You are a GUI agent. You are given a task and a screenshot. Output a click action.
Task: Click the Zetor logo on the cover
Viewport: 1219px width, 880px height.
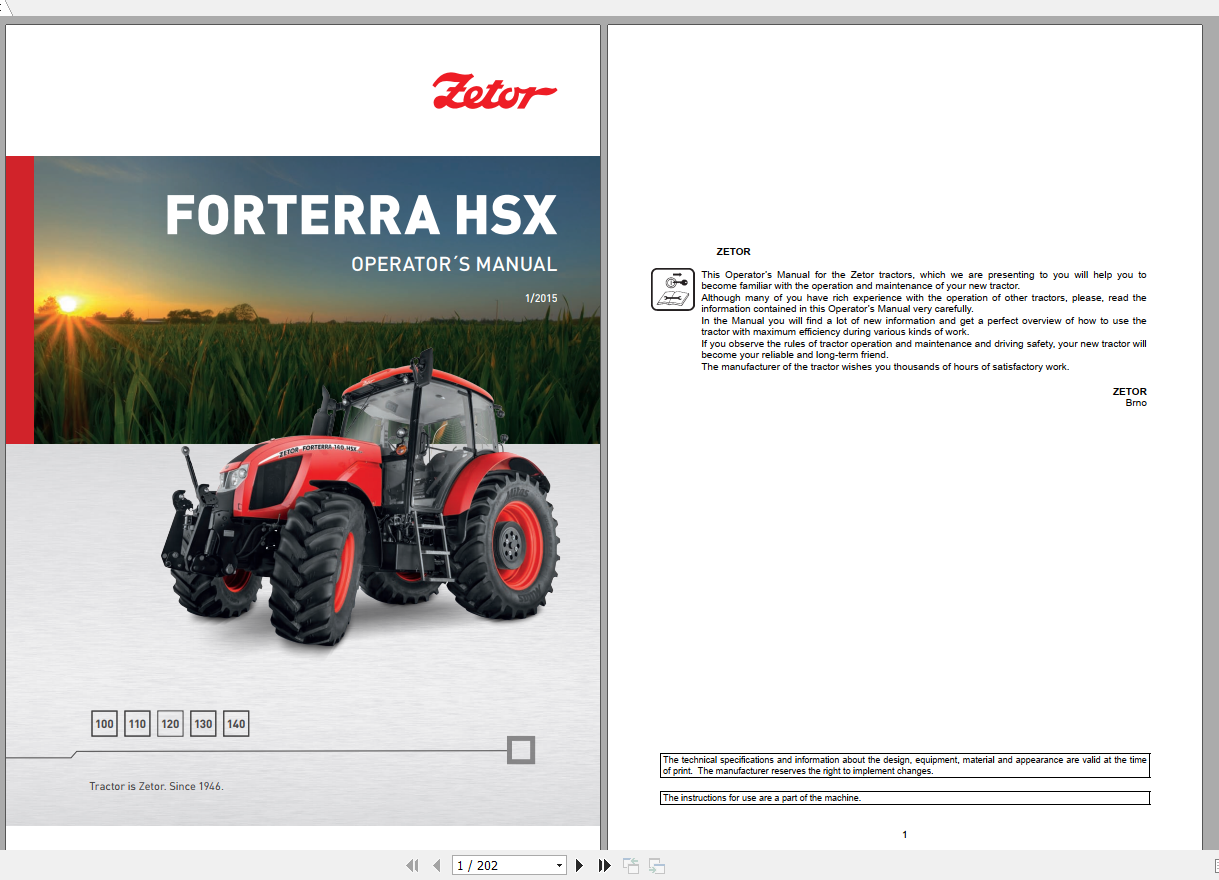(x=495, y=93)
